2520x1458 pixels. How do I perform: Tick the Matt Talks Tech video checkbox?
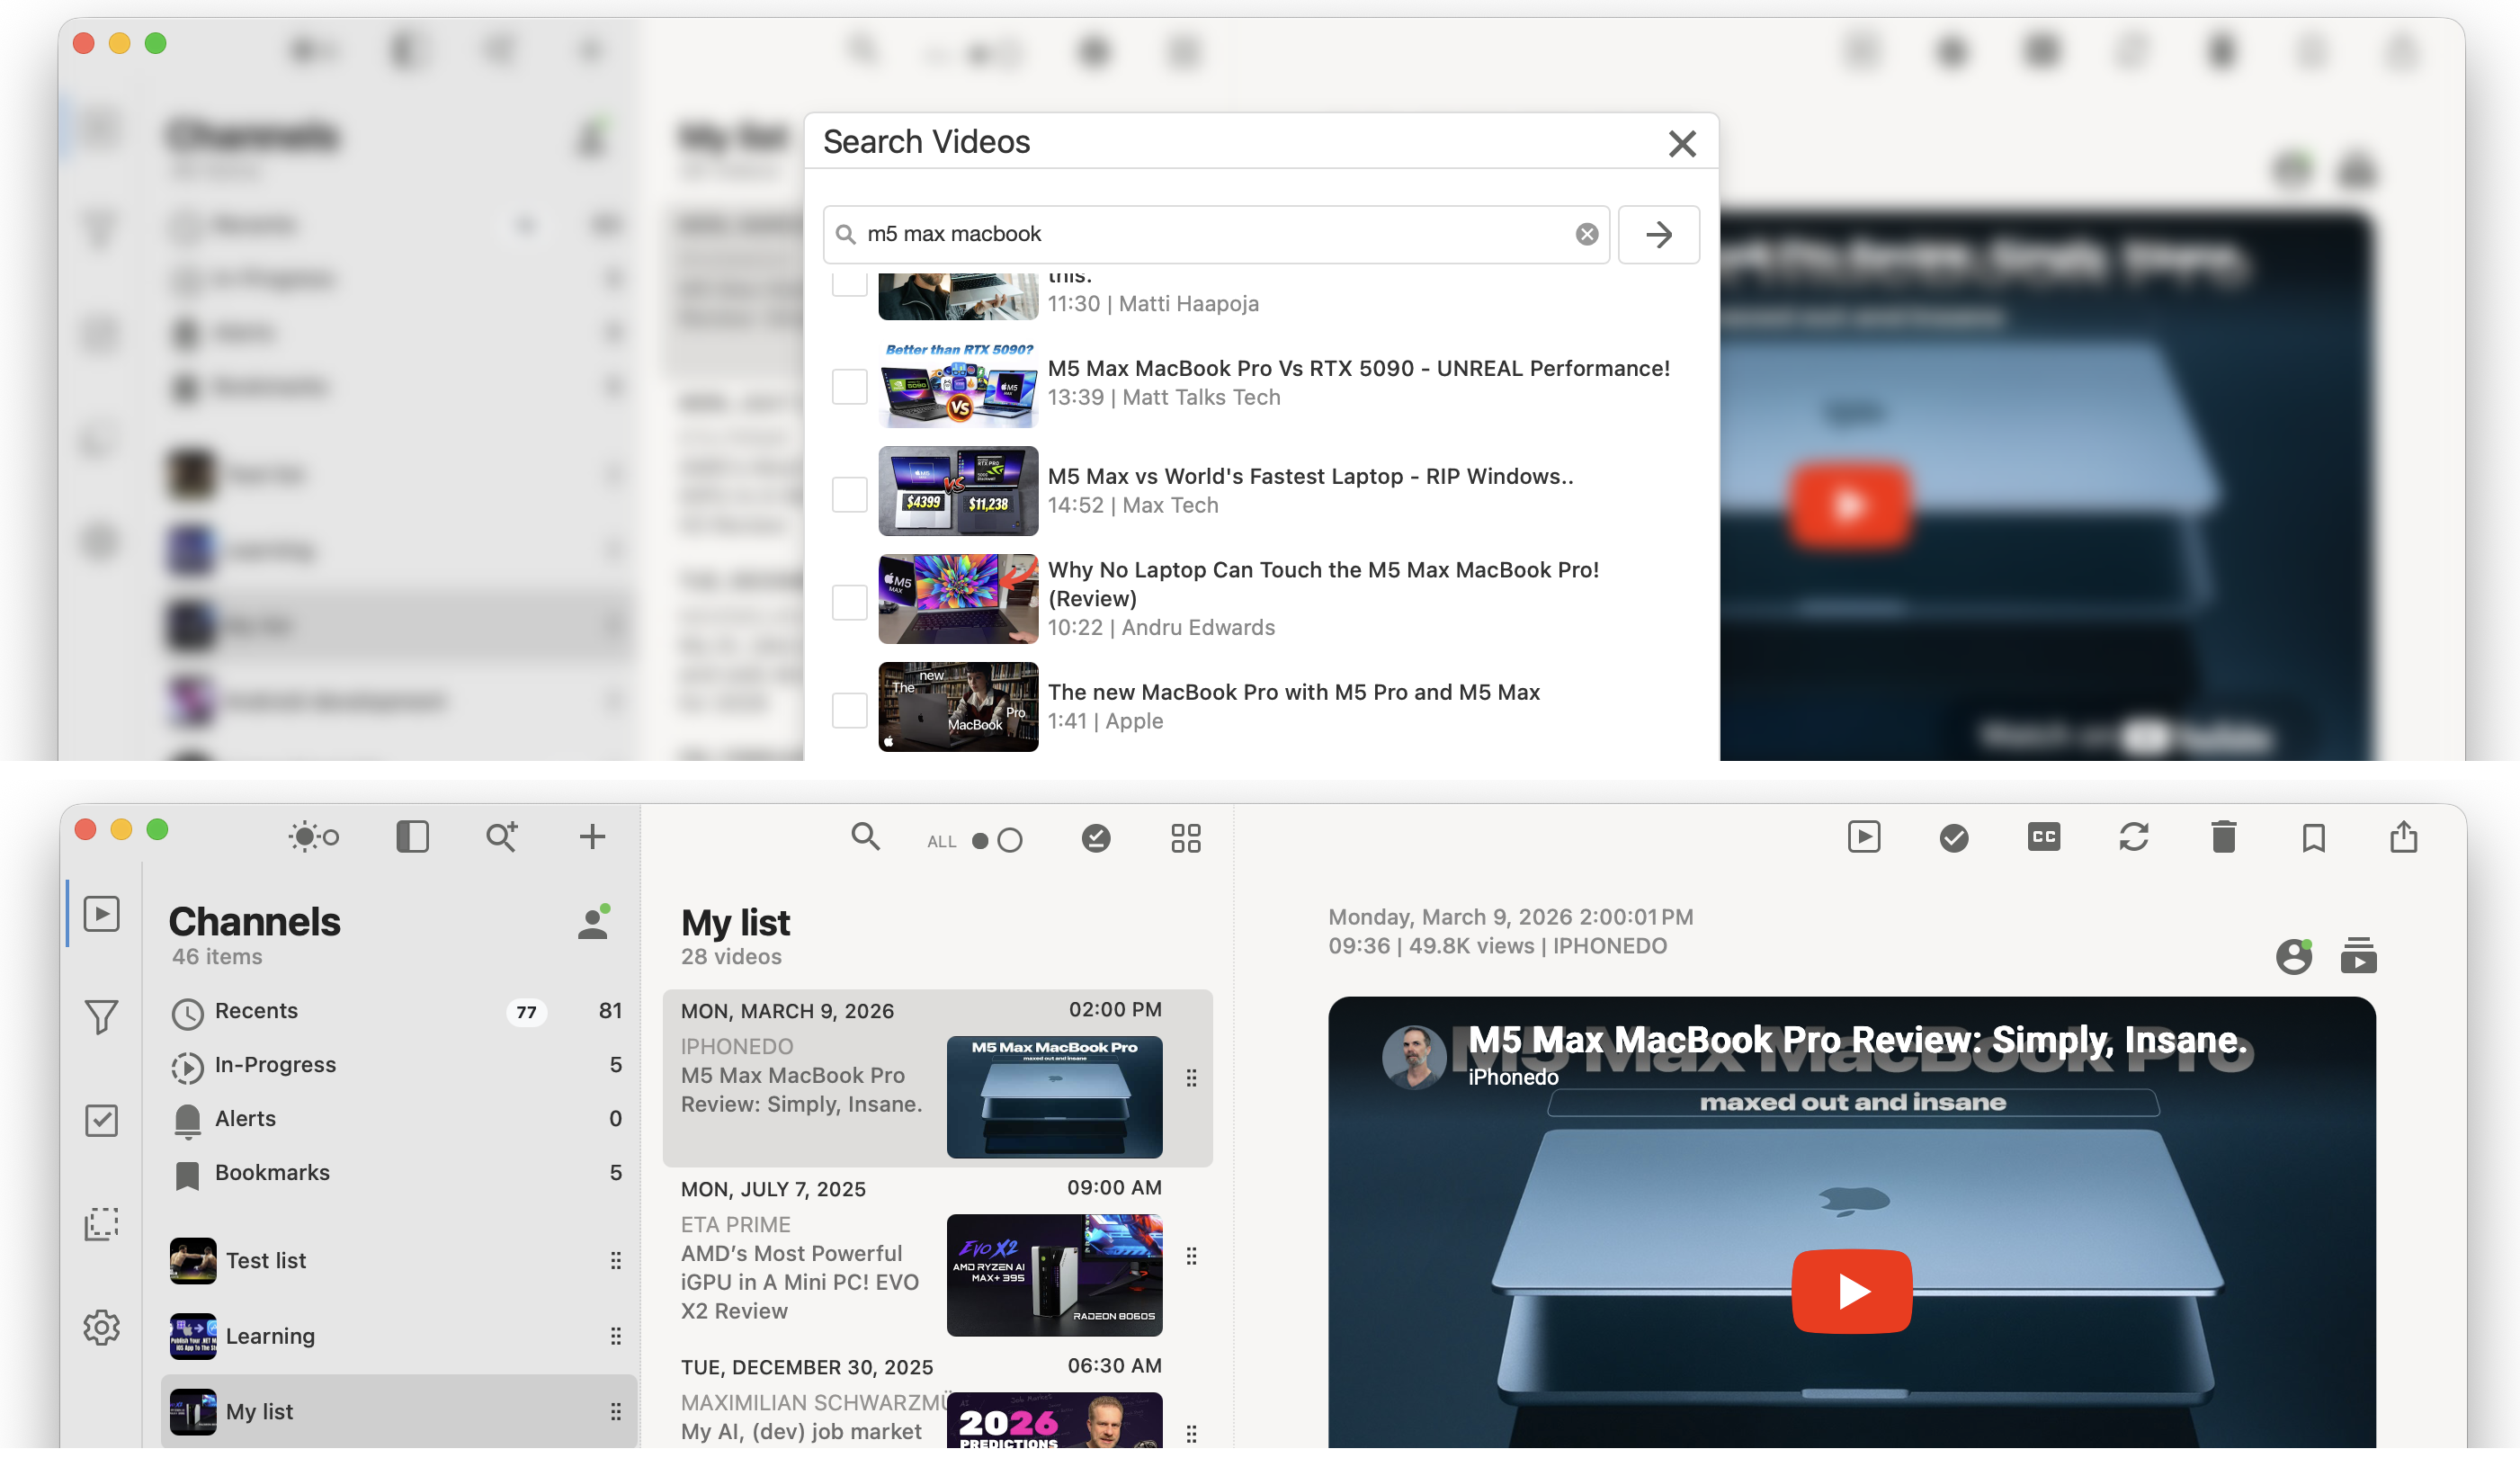point(849,386)
